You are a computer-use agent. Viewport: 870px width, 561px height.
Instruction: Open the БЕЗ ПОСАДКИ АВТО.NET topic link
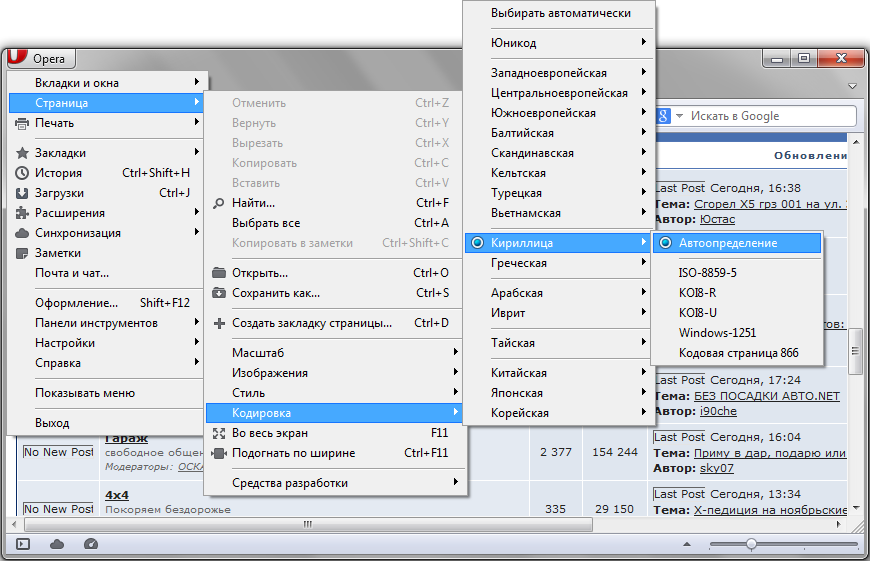(x=767, y=396)
